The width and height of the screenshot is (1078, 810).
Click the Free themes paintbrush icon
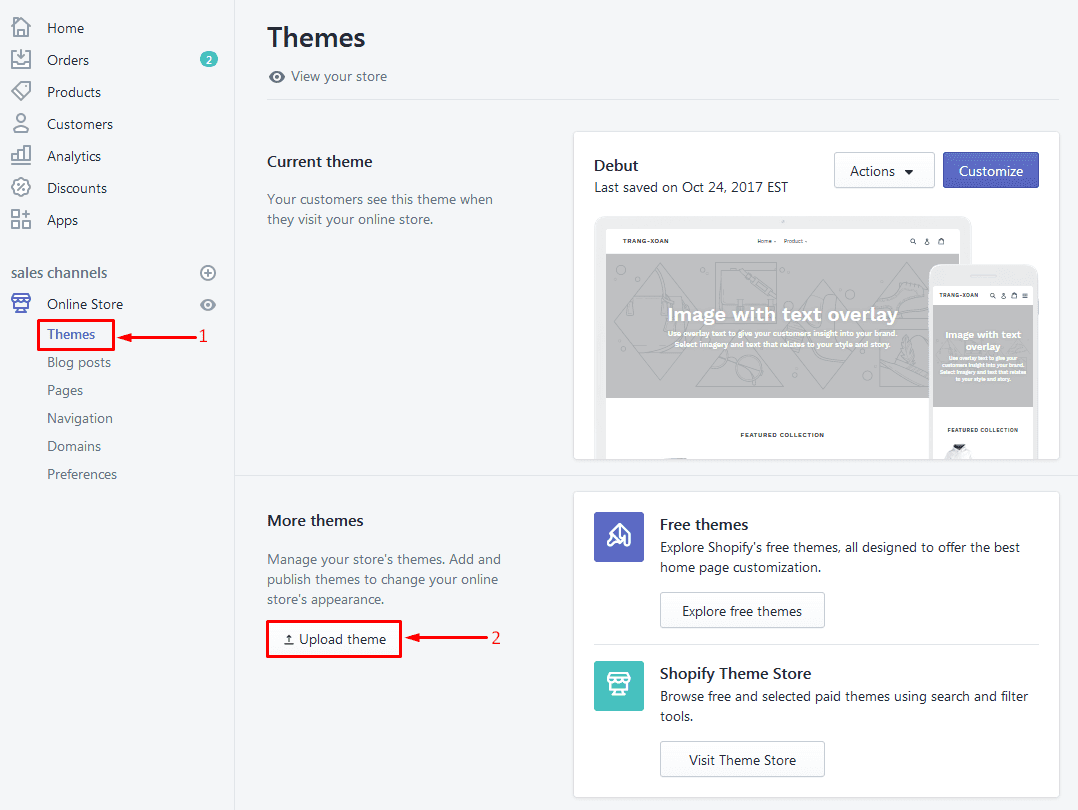point(618,537)
